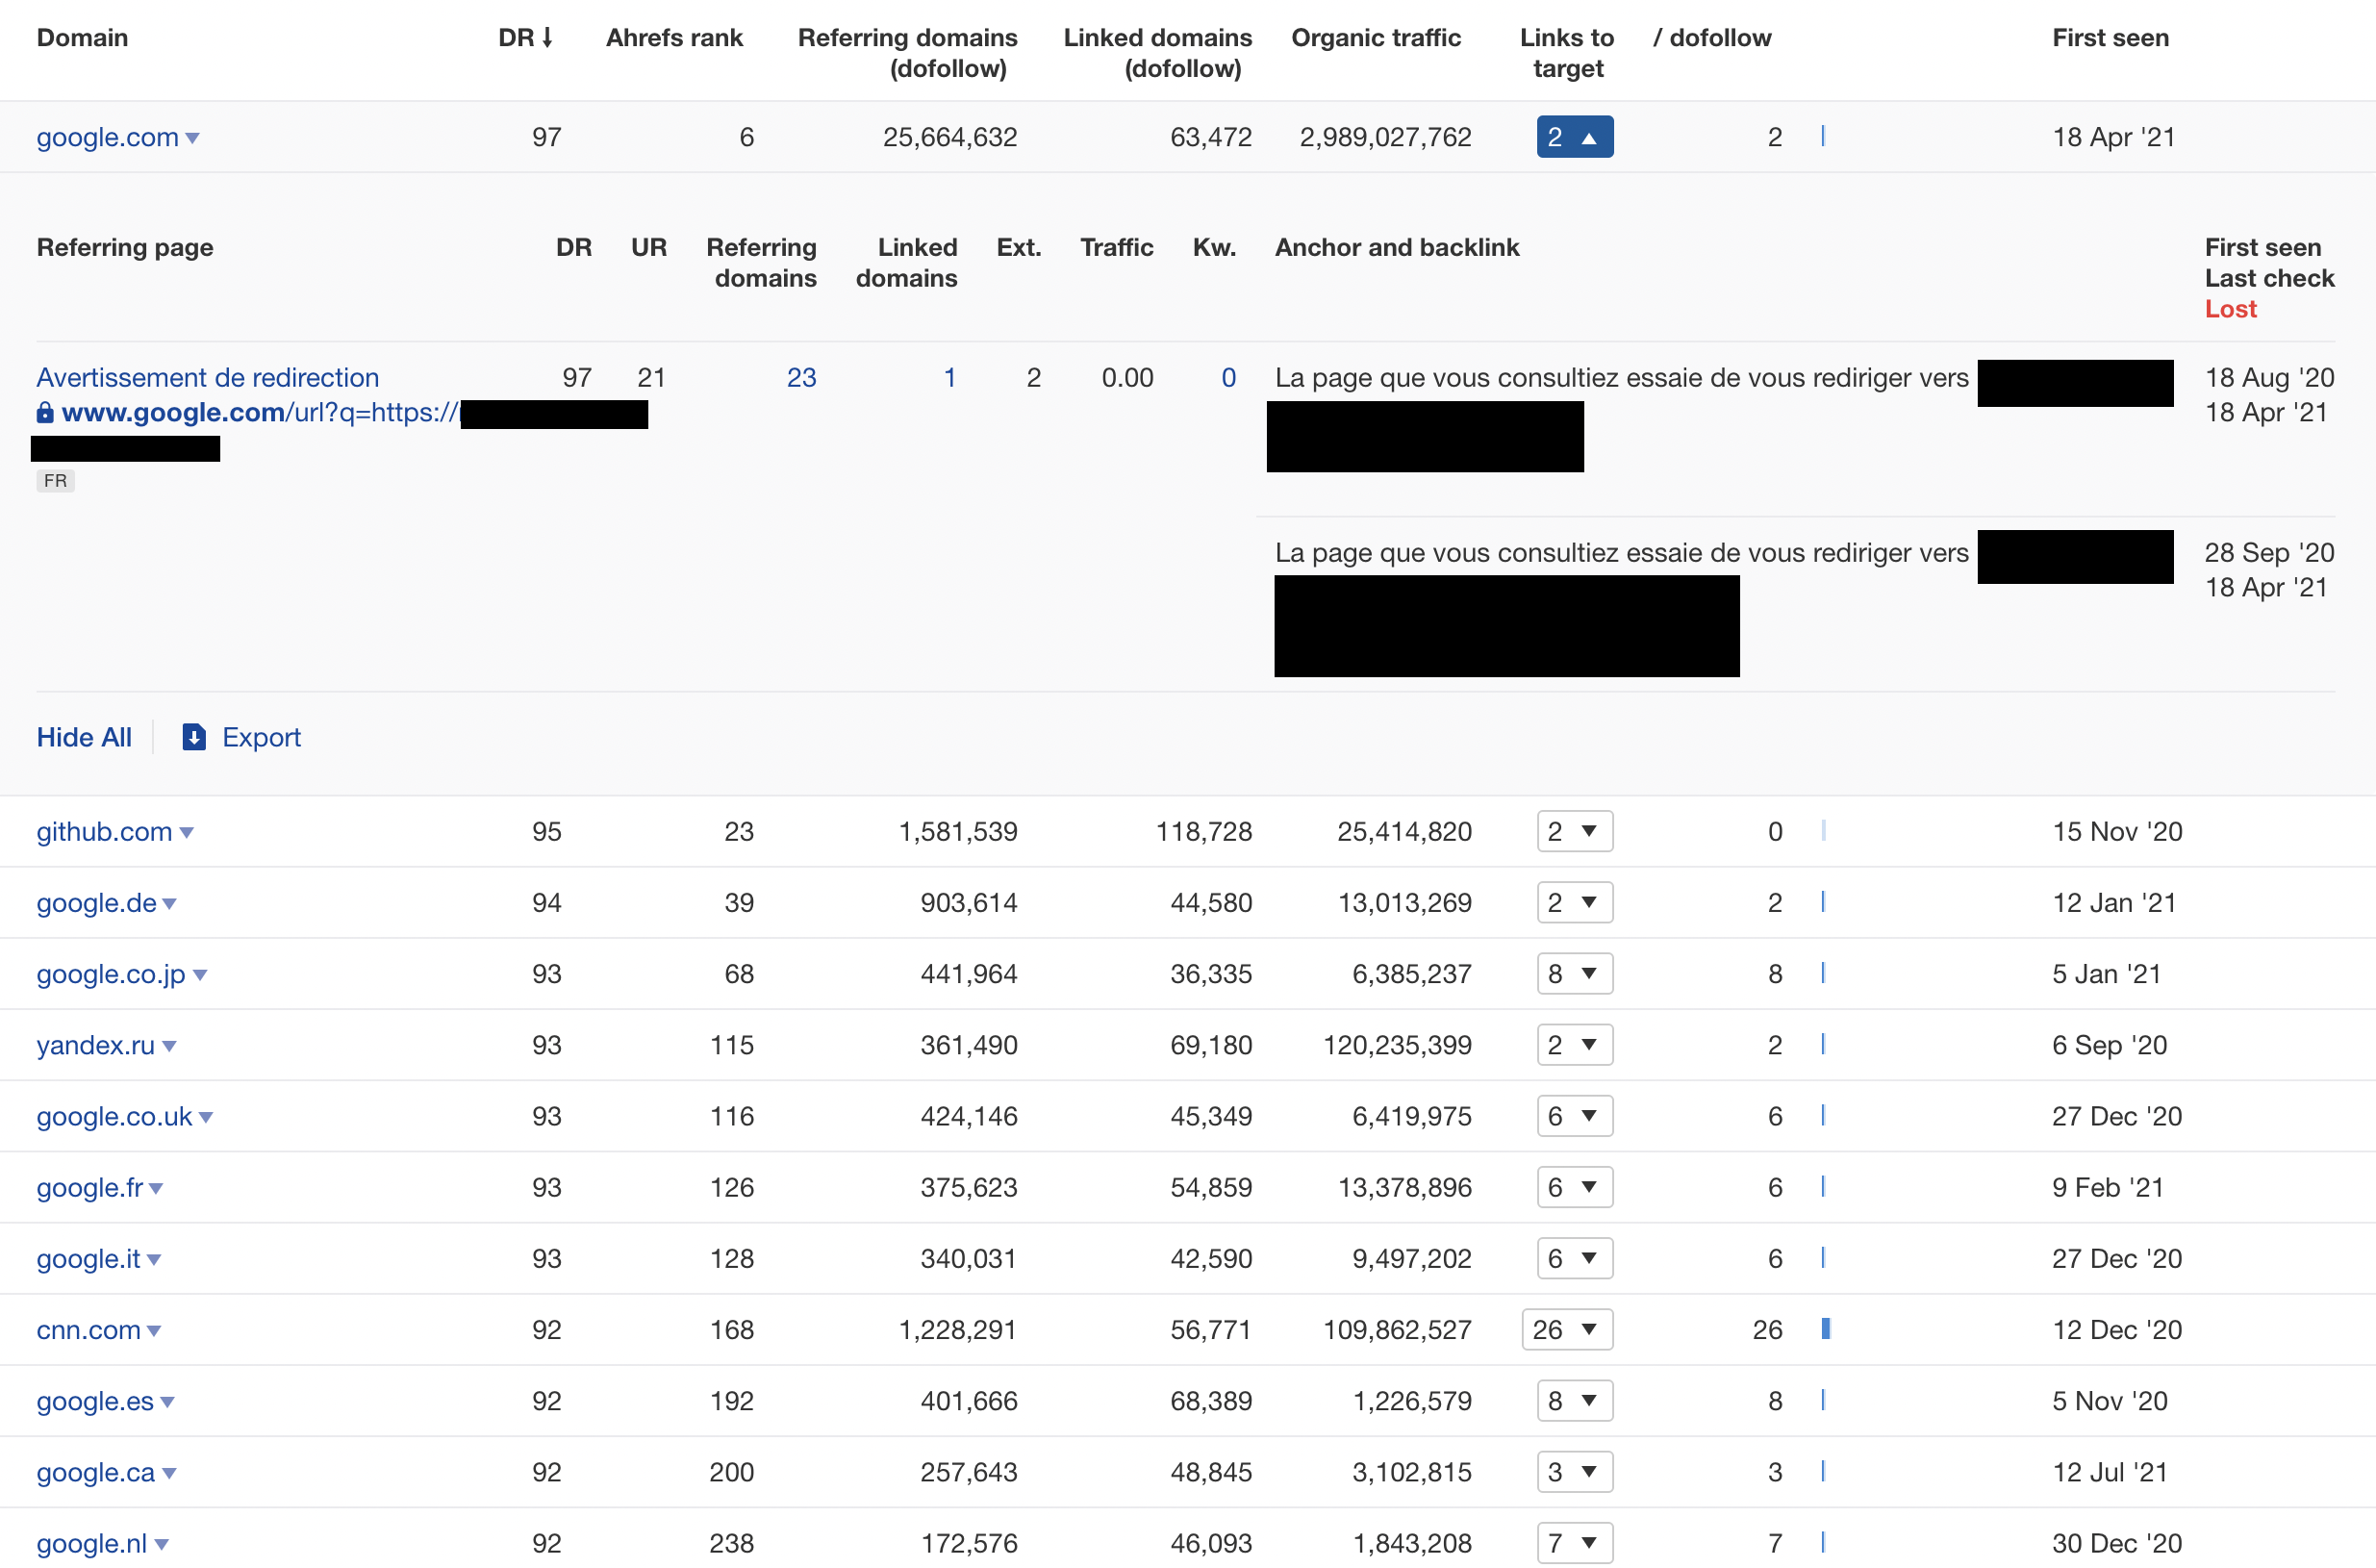
Task: Click the google.de domain link
Action: 96,902
